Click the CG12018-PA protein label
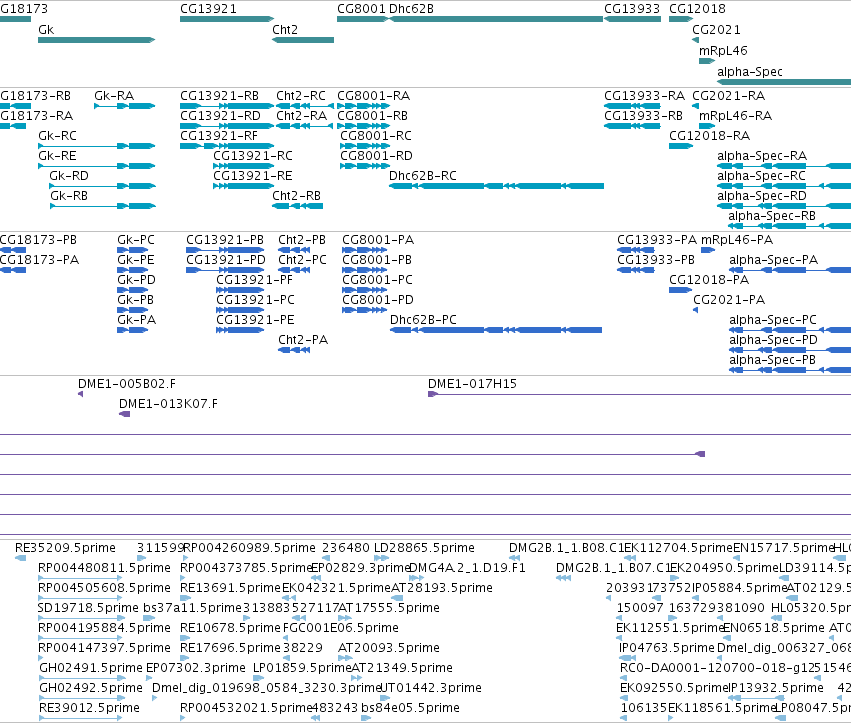This screenshot has height=723, width=851. point(709,280)
